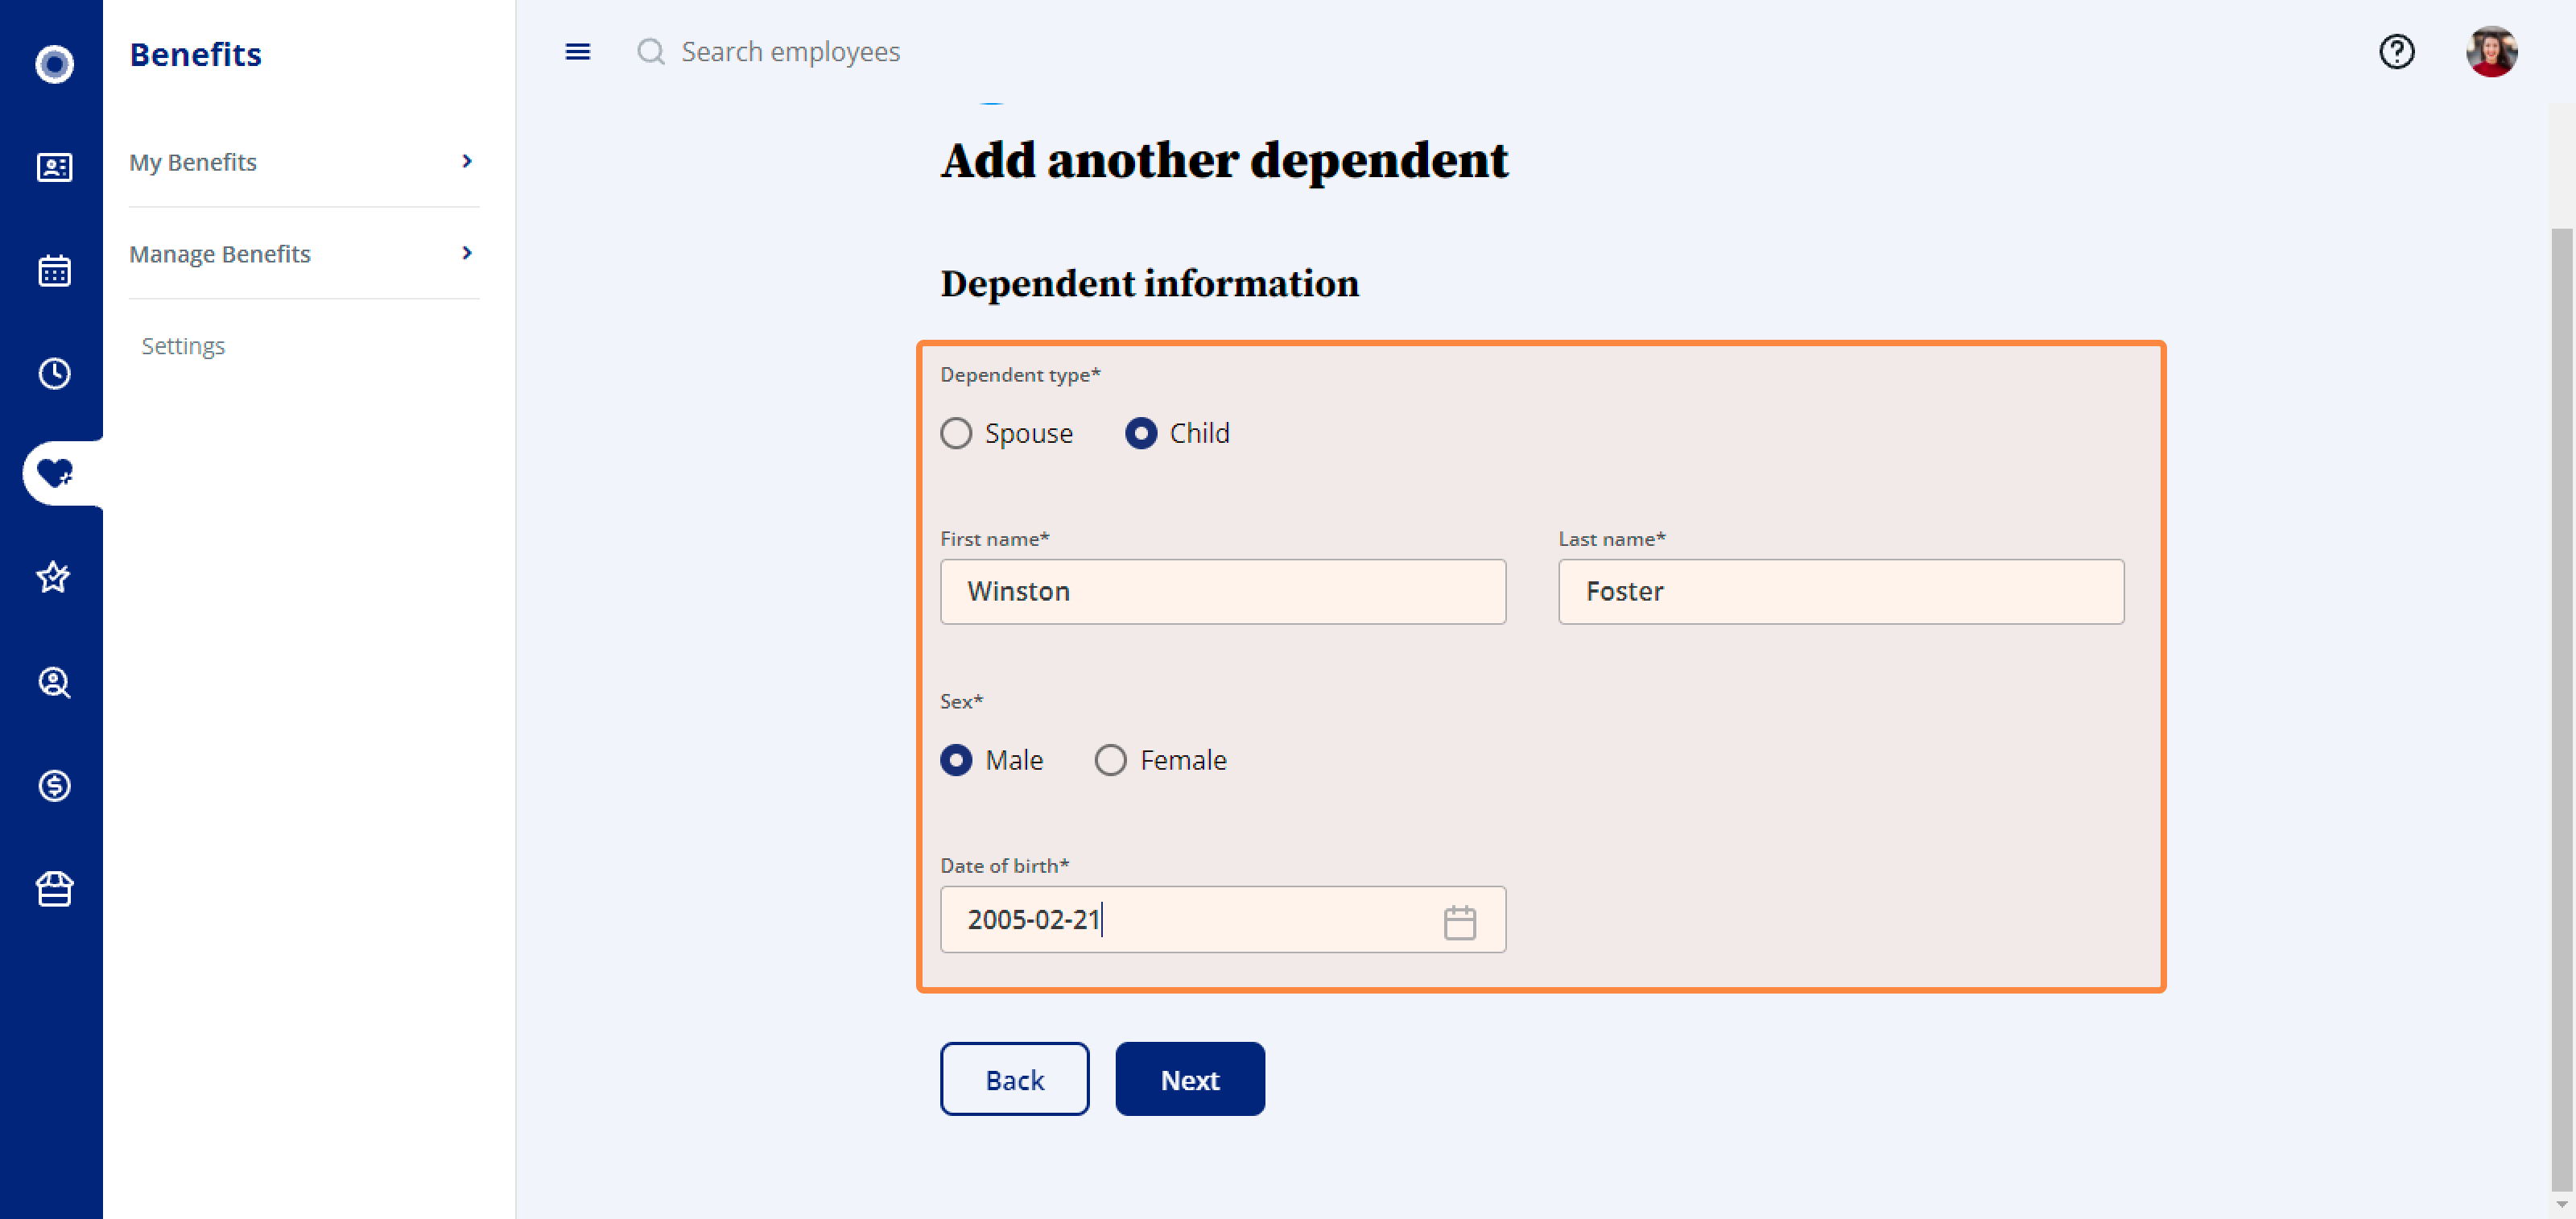Open the user profile avatar
Viewport: 2576px width, 1219px height.
[2491, 51]
